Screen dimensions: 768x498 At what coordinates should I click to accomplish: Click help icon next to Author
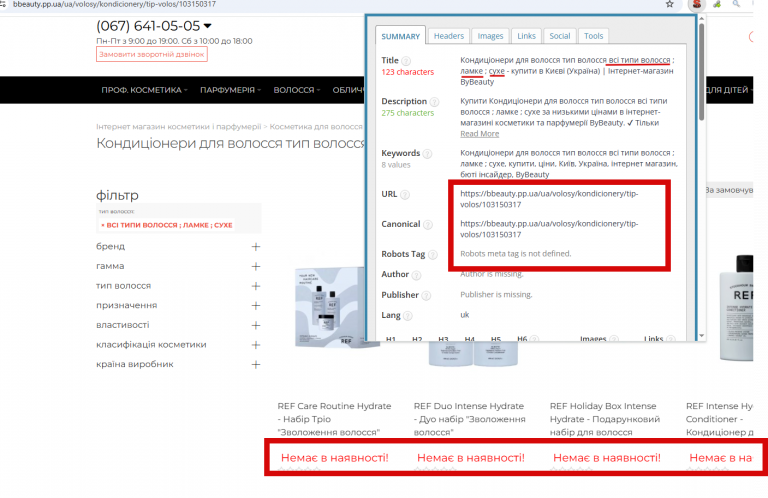(416, 275)
